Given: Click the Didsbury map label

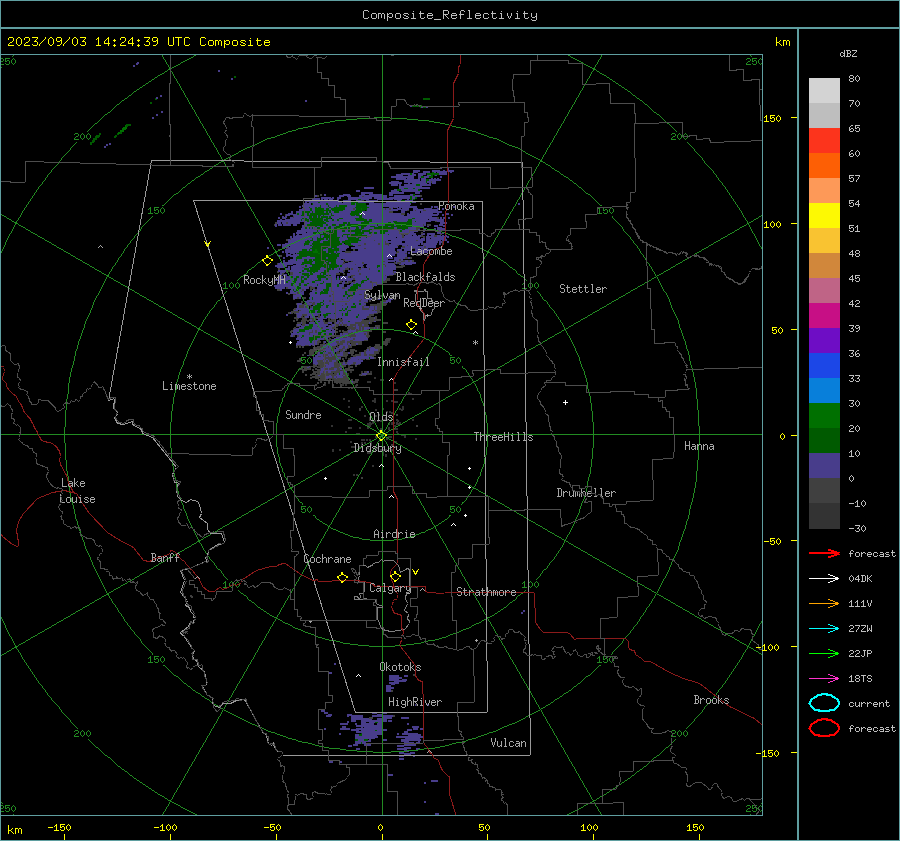Looking at the screenshot, I should point(377,448).
